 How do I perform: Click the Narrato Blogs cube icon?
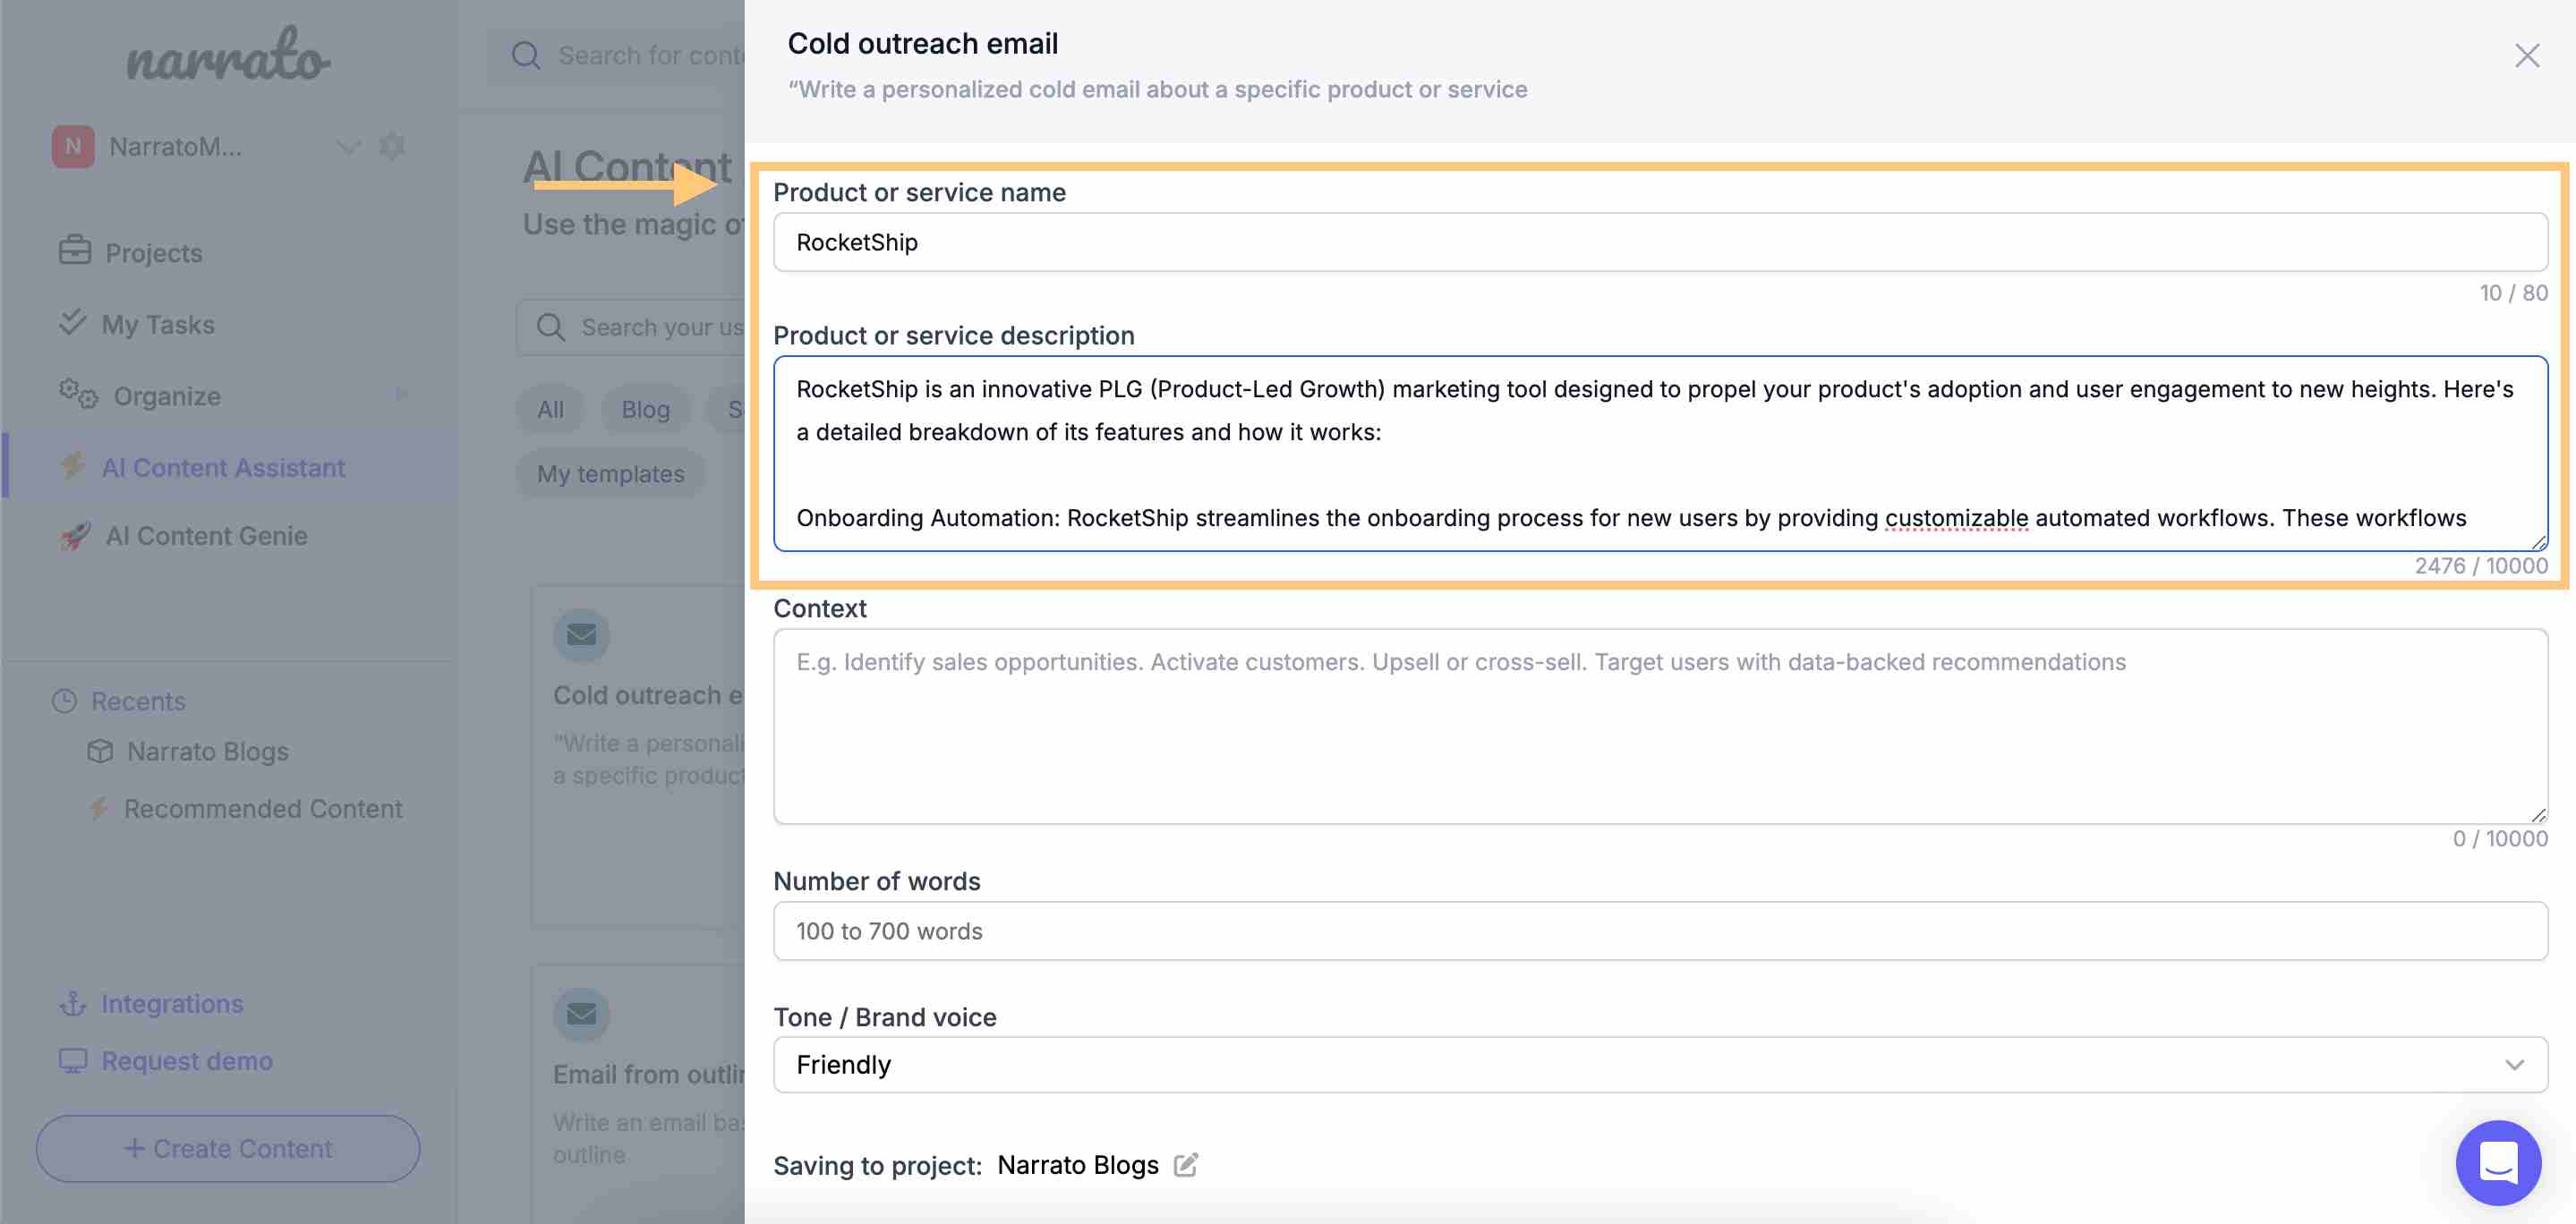(100, 750)
